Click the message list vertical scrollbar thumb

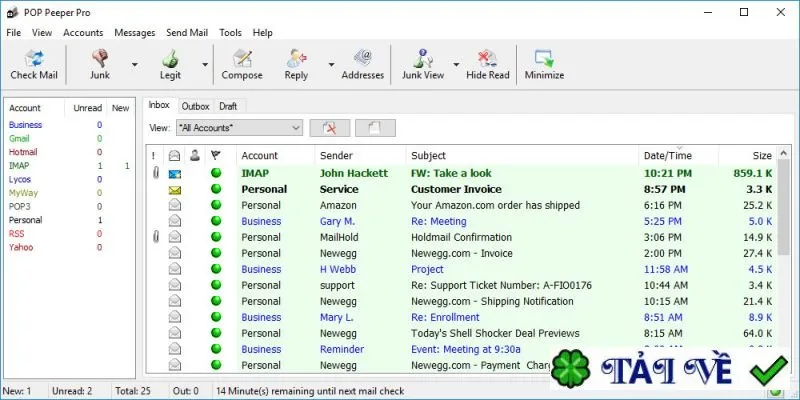pyautogui.click(x=783, y=208)
